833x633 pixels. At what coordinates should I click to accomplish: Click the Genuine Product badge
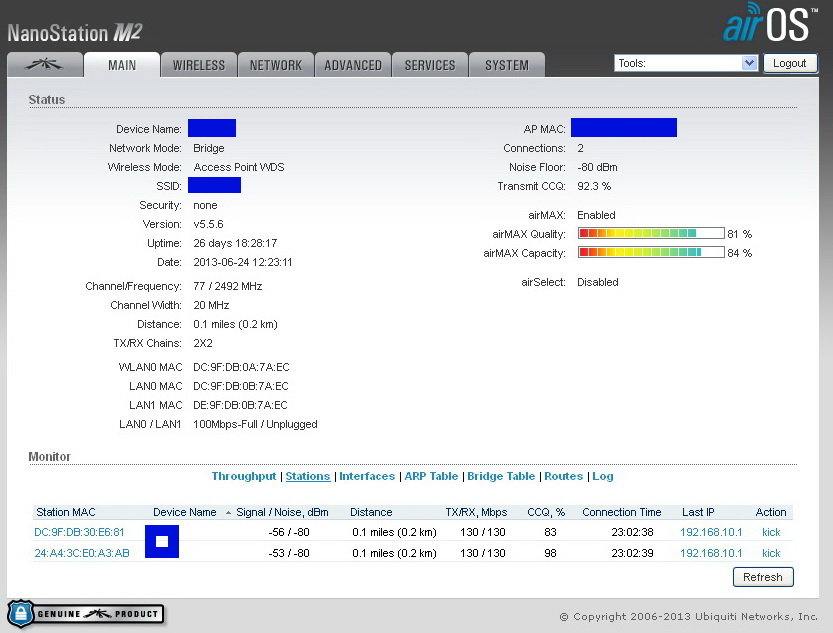(86, 613)
